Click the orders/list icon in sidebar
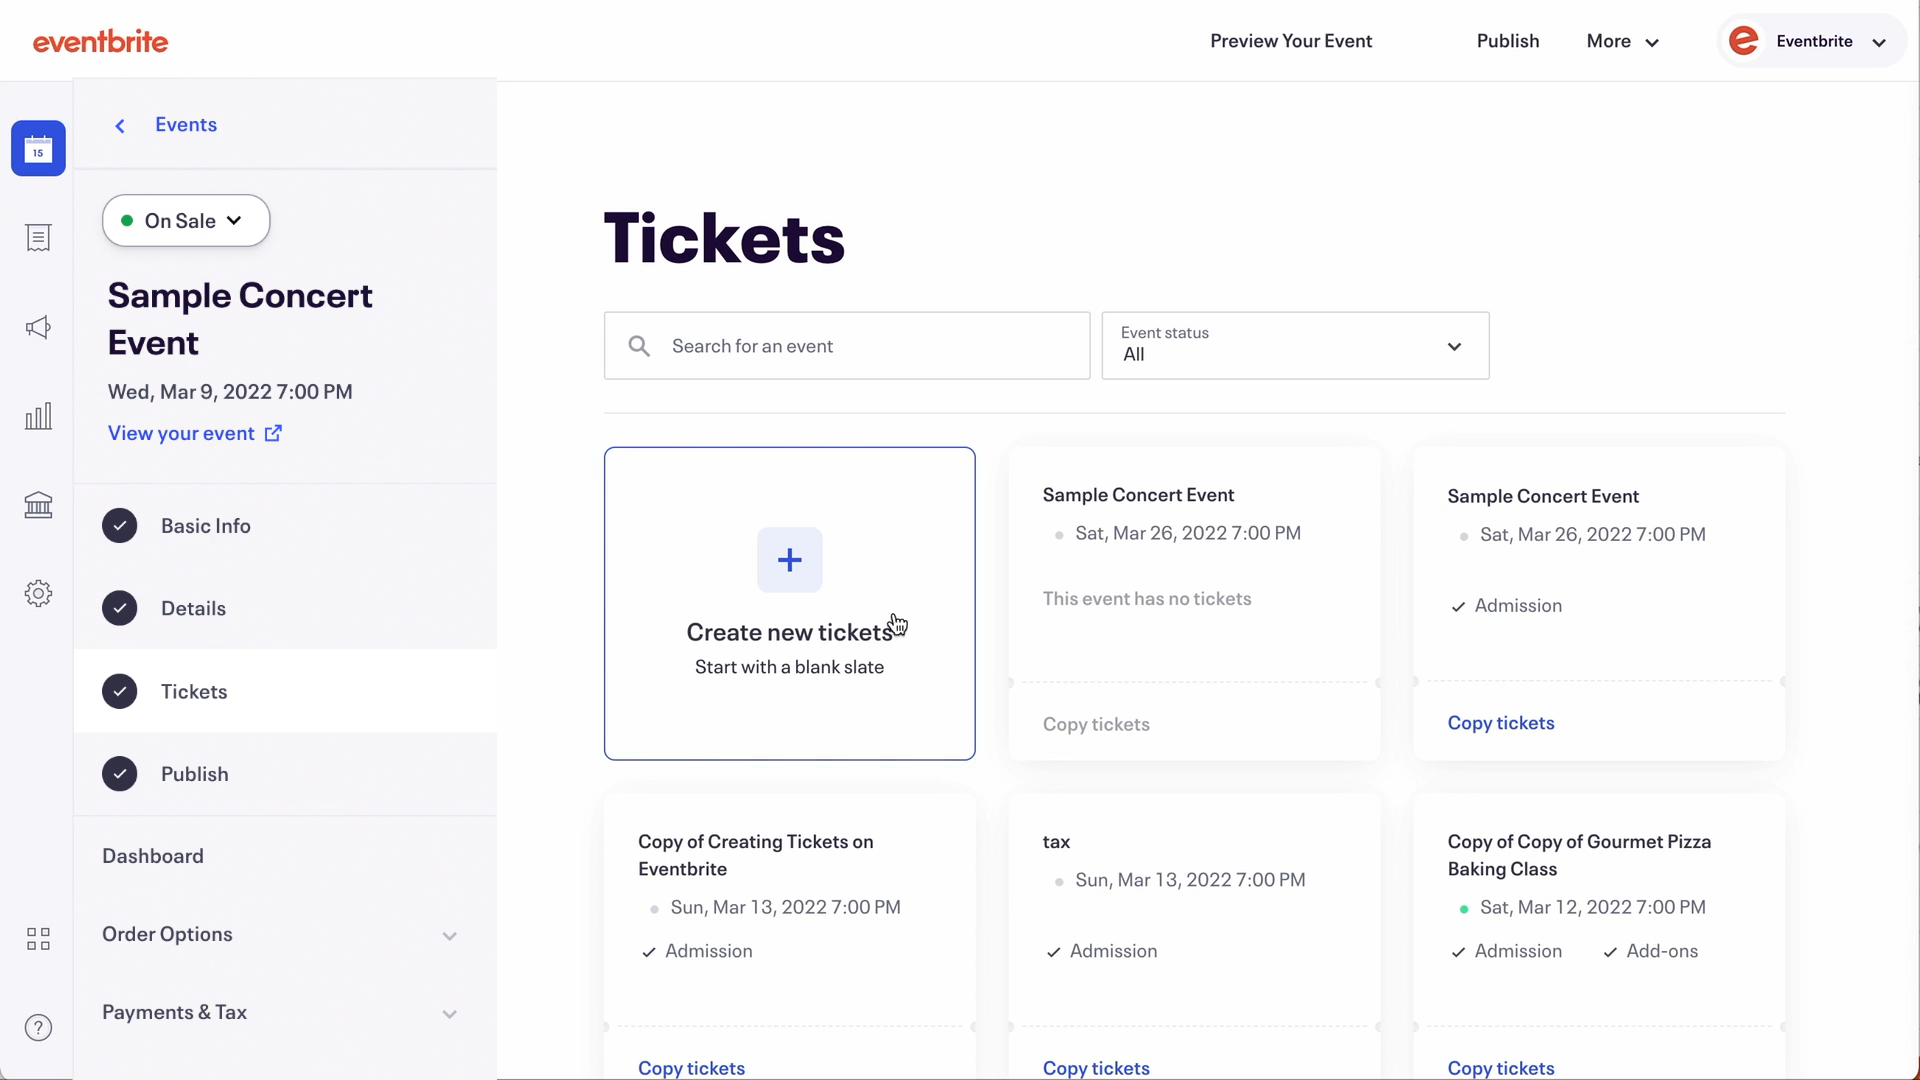 point(37,237)
